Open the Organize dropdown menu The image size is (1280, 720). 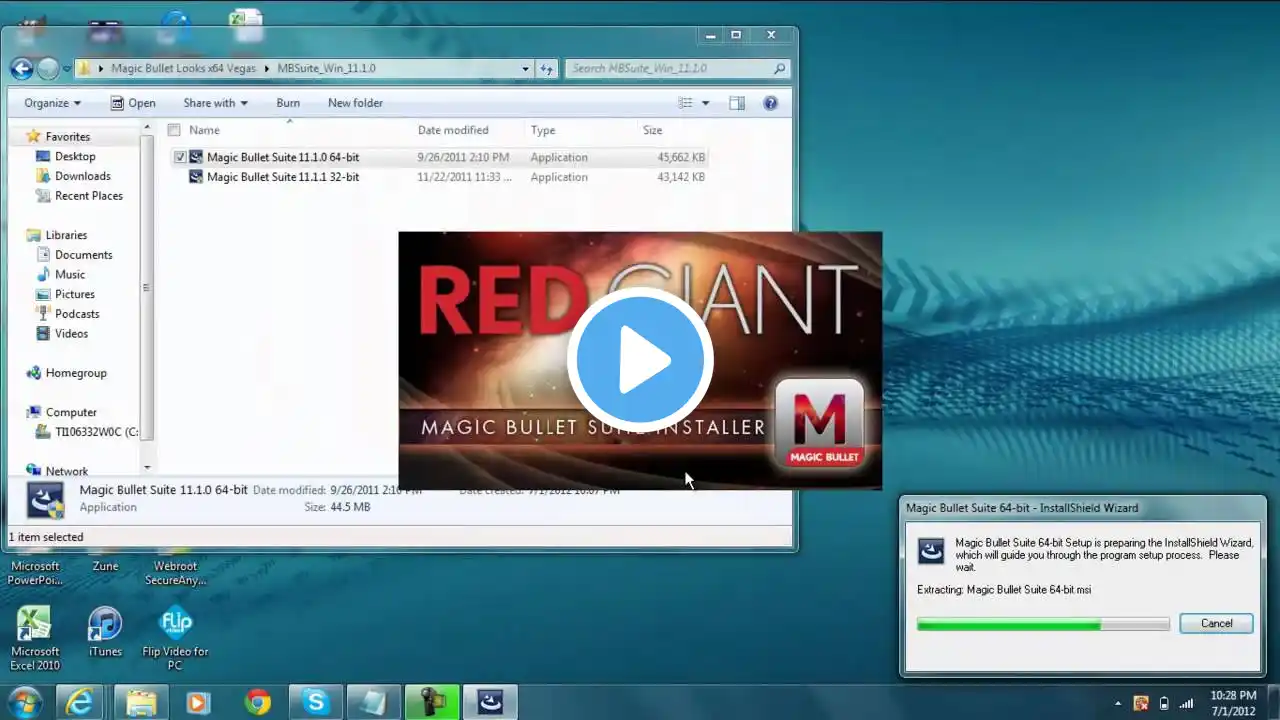pos(52,103)
